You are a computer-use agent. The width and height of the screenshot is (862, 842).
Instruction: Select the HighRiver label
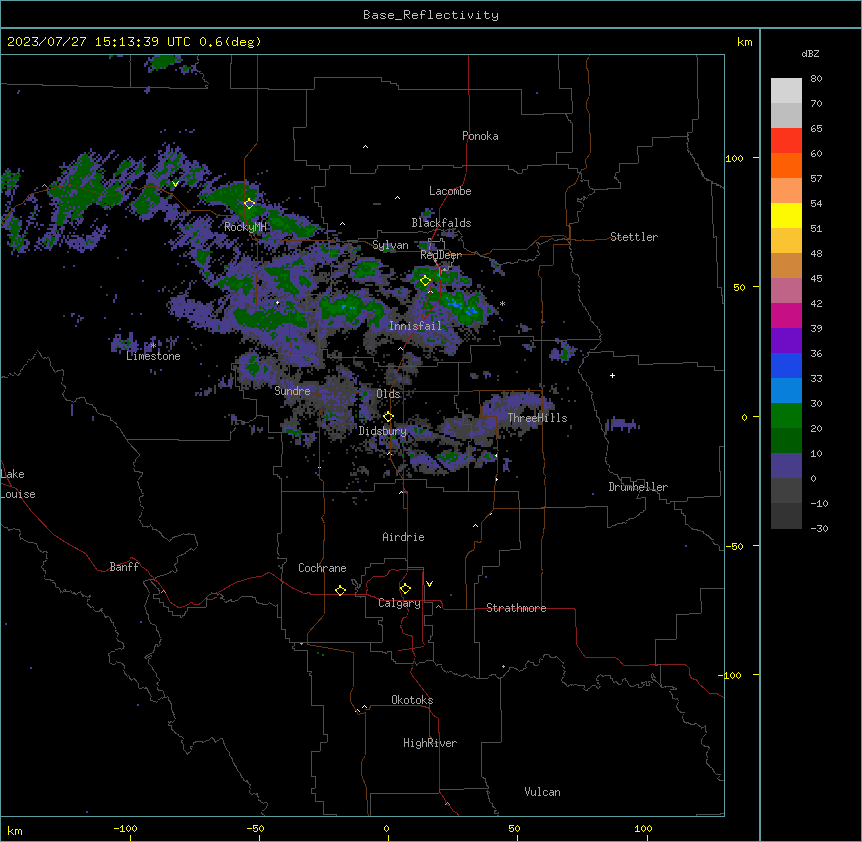[430, 743]
